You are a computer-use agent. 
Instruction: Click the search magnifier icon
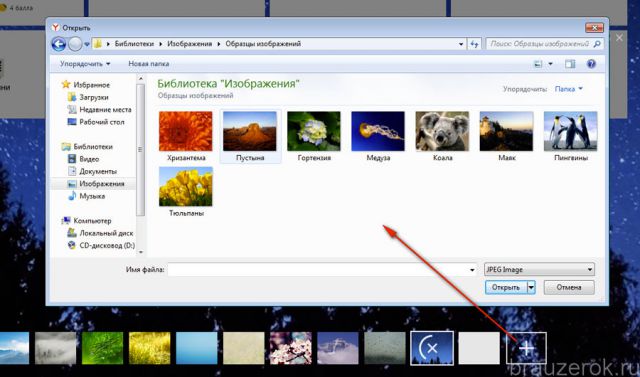(x=597, y=44)
